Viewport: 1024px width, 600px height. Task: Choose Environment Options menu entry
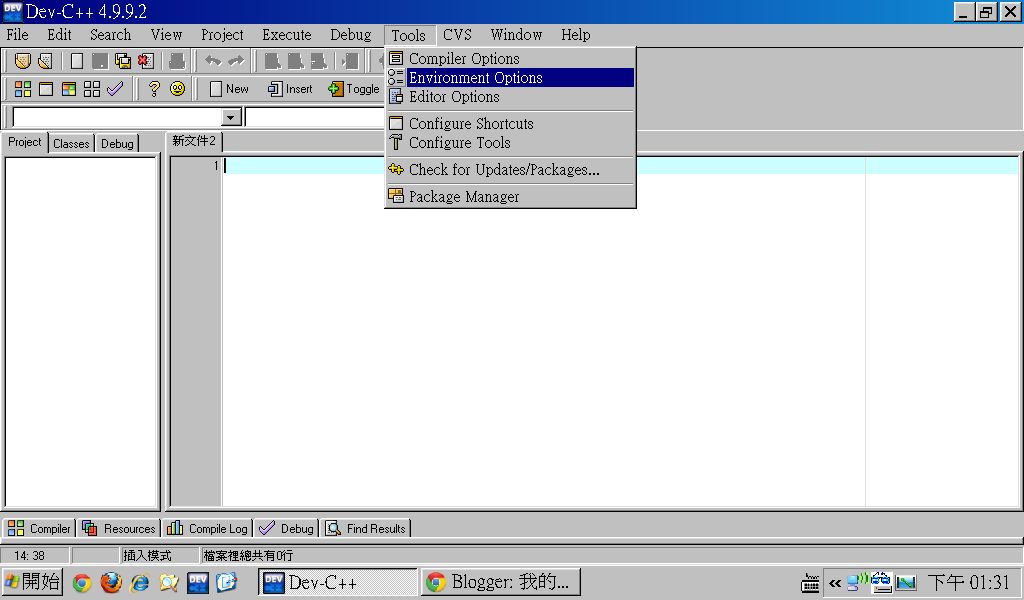click(510, 78)
